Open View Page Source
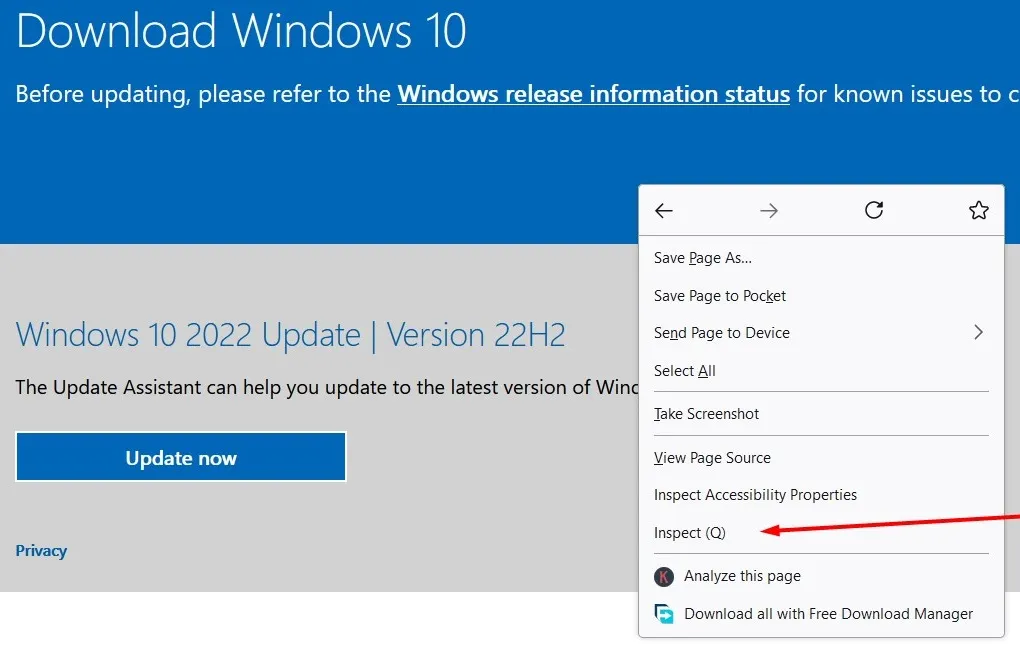 point(821,458)
